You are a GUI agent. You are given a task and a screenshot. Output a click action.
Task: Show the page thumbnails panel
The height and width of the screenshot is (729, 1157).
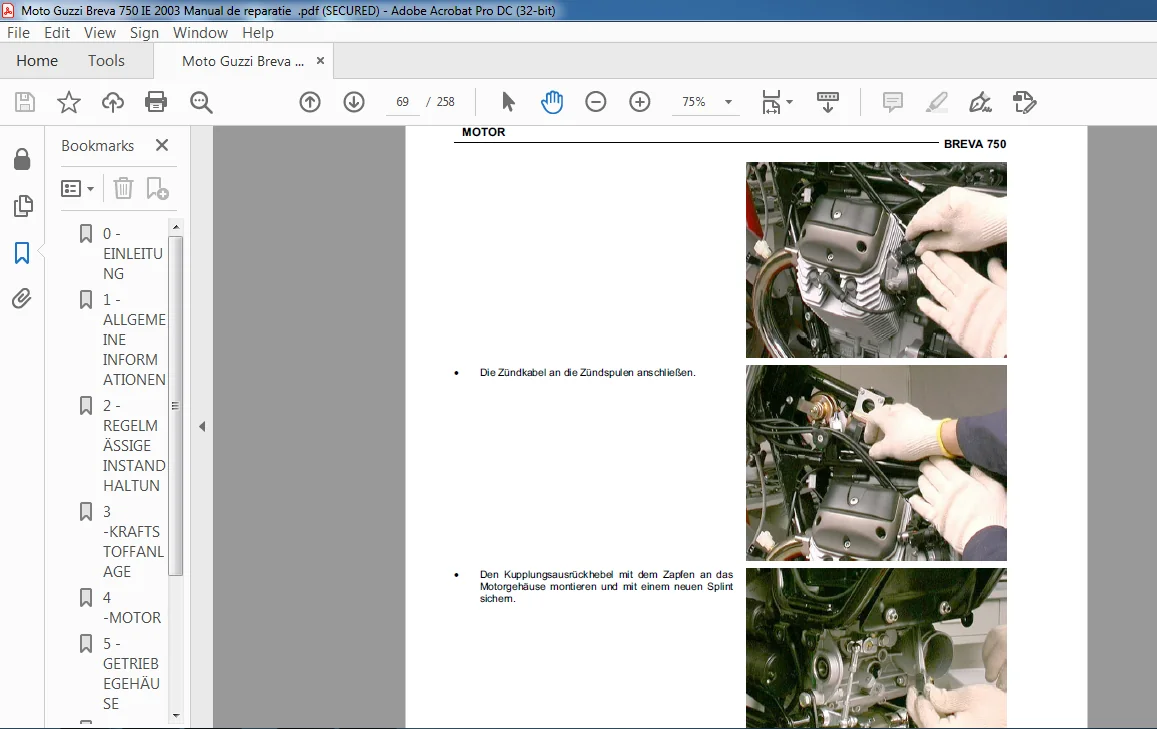coord(23,206)
